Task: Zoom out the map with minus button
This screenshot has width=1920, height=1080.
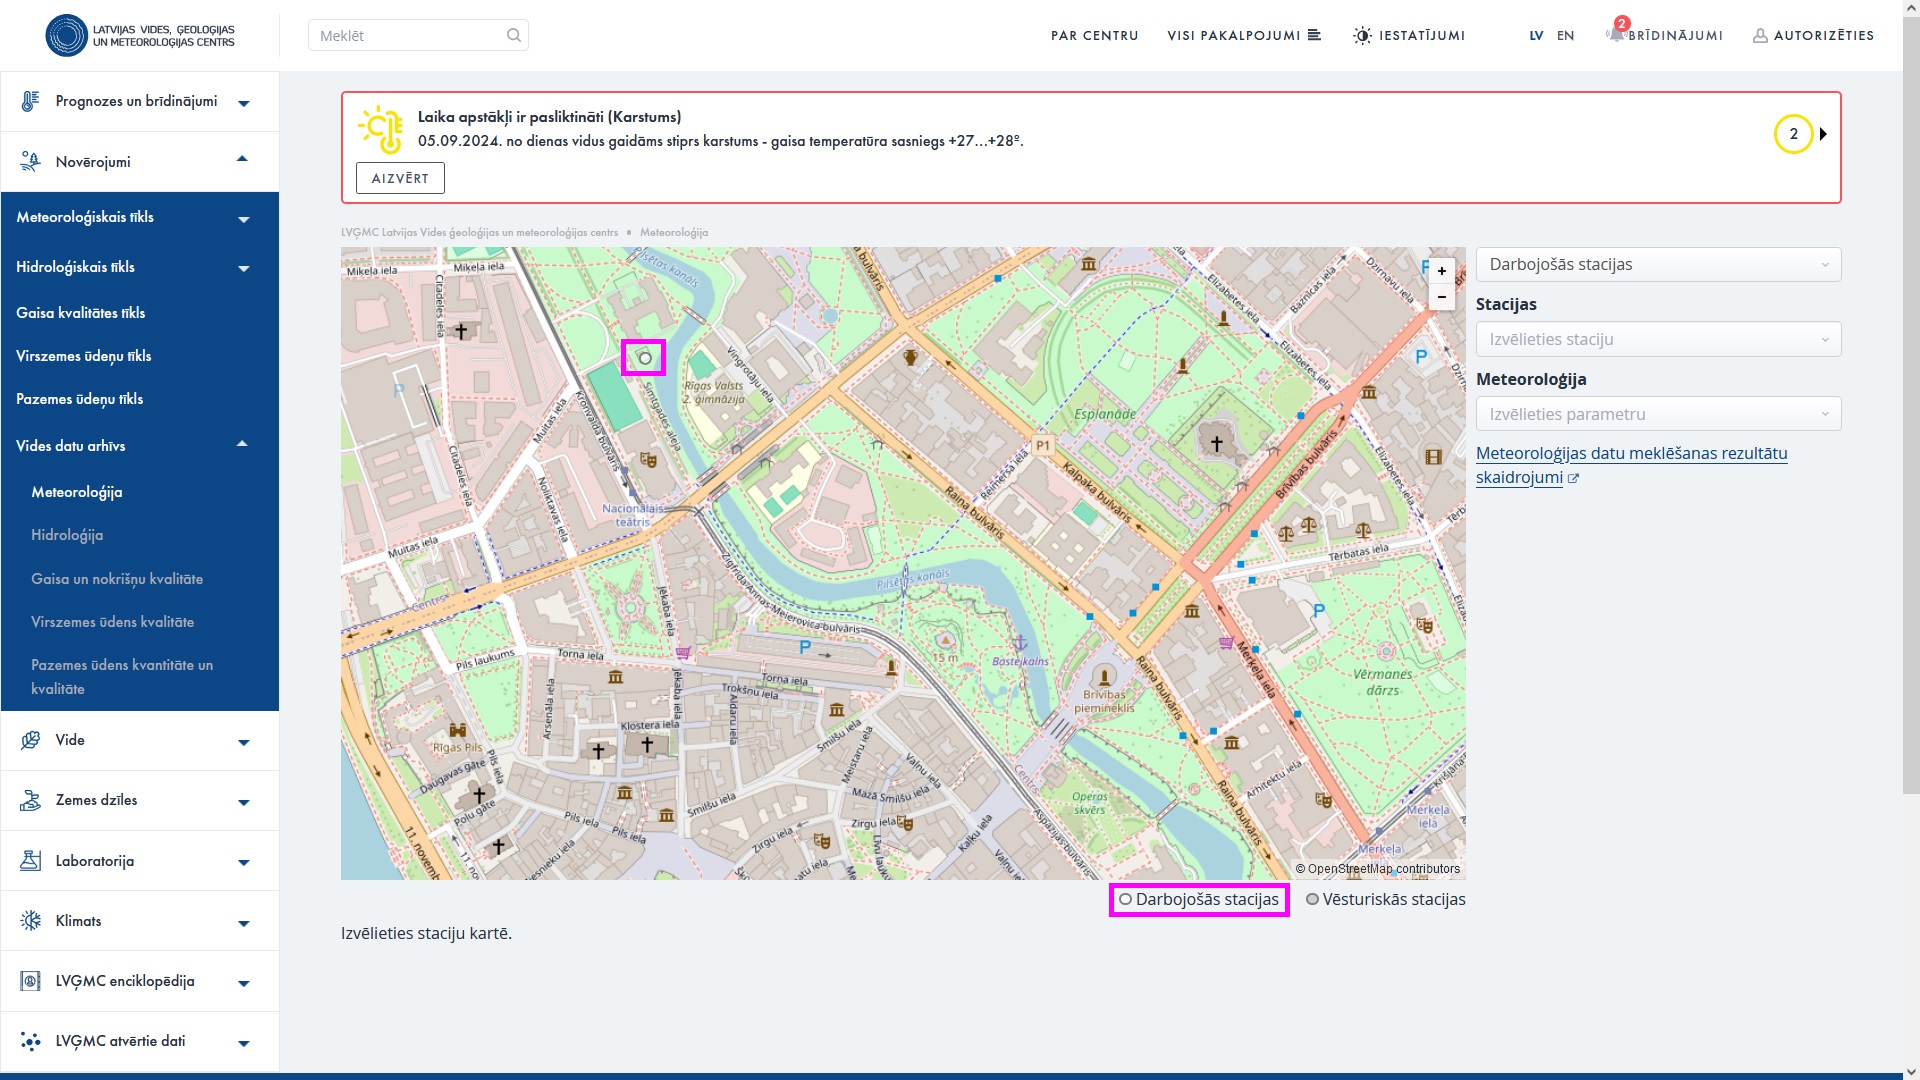Action: 1441,297
